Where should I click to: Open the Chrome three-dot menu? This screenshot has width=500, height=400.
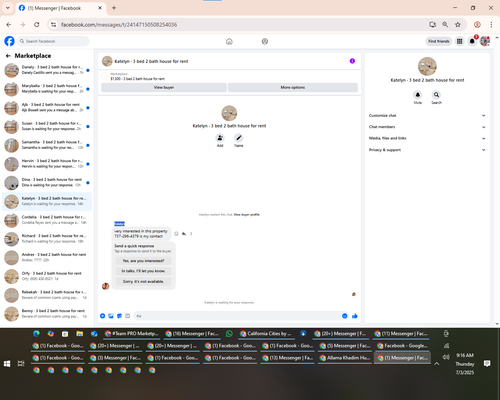(491, 24)
